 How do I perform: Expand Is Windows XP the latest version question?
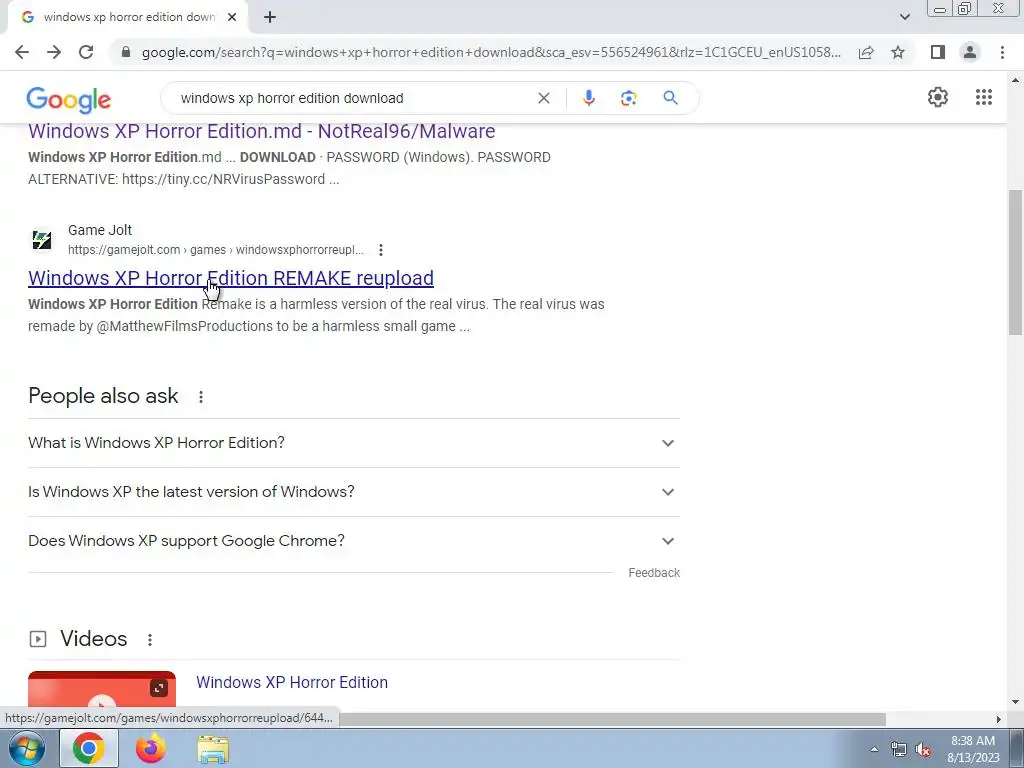pyautogui.click(x=353, y=492)
